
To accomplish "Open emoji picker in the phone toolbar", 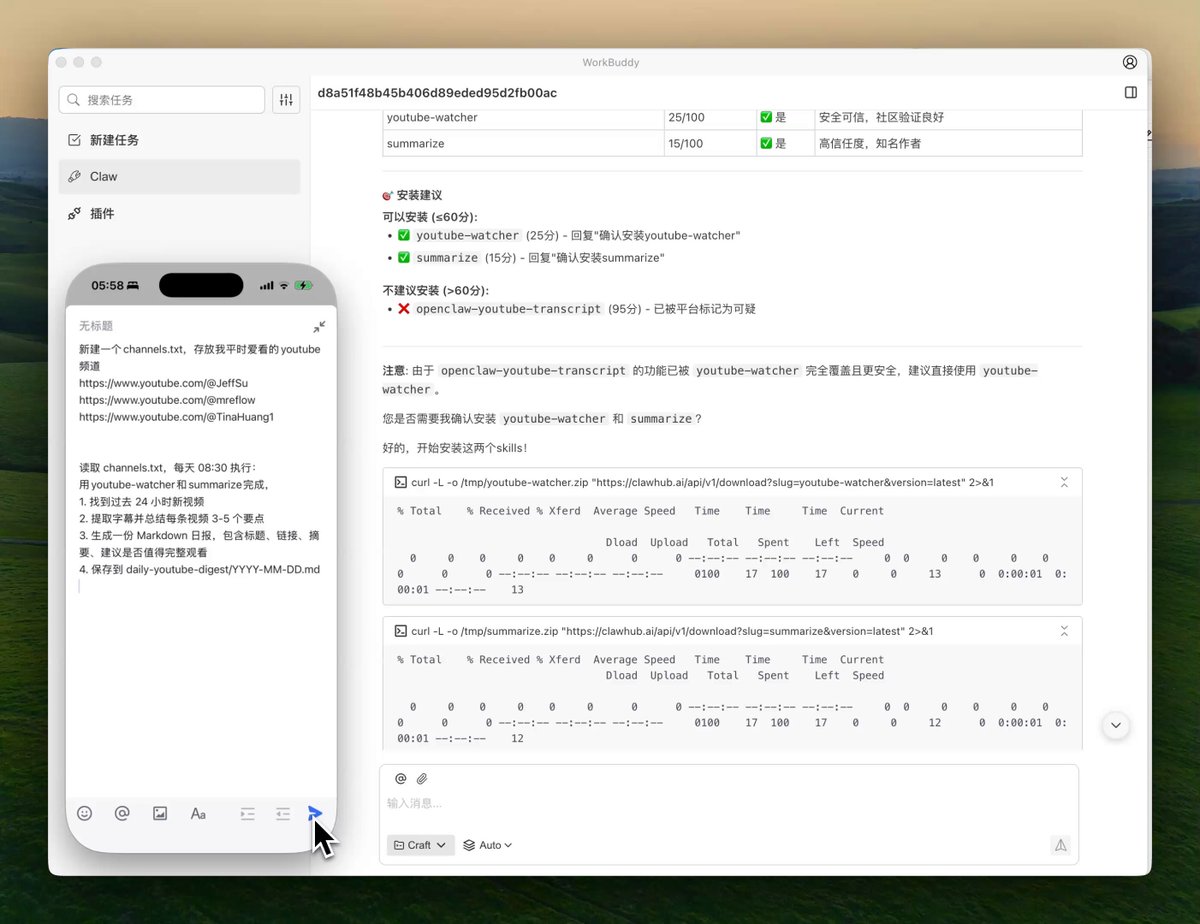I will [85, 813].
